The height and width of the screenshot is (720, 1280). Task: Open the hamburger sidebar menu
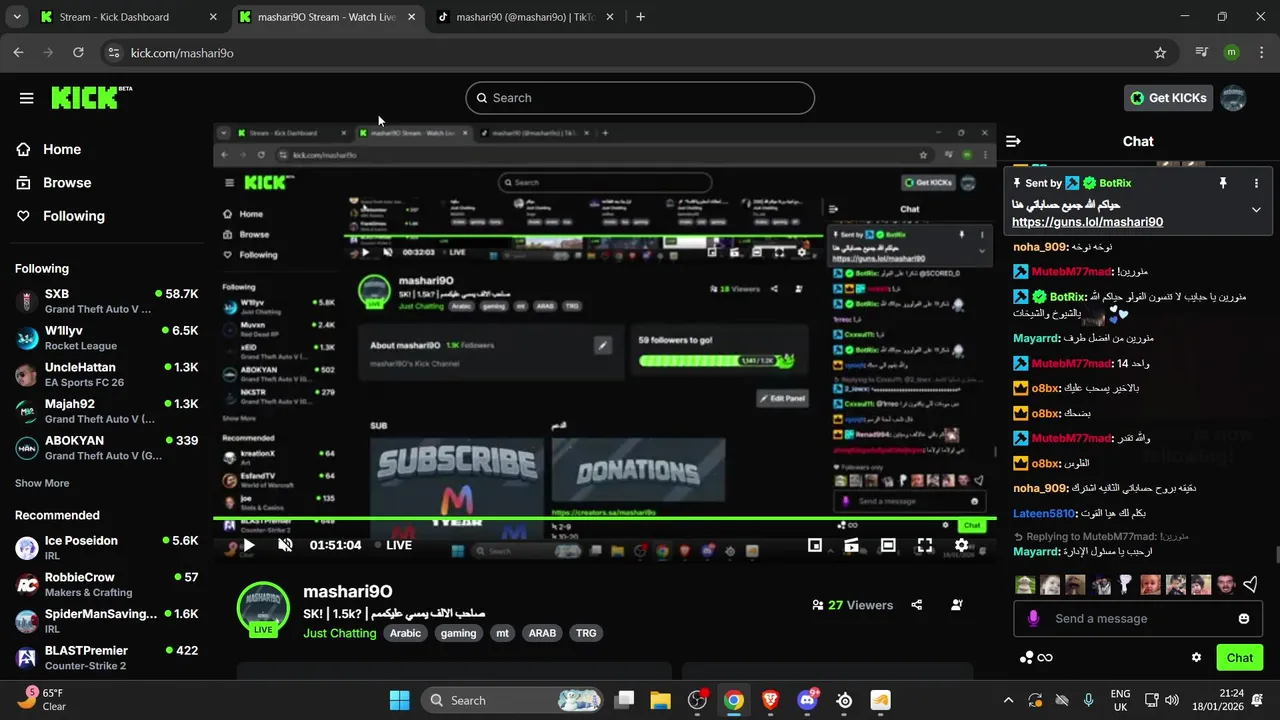point(27,98)
